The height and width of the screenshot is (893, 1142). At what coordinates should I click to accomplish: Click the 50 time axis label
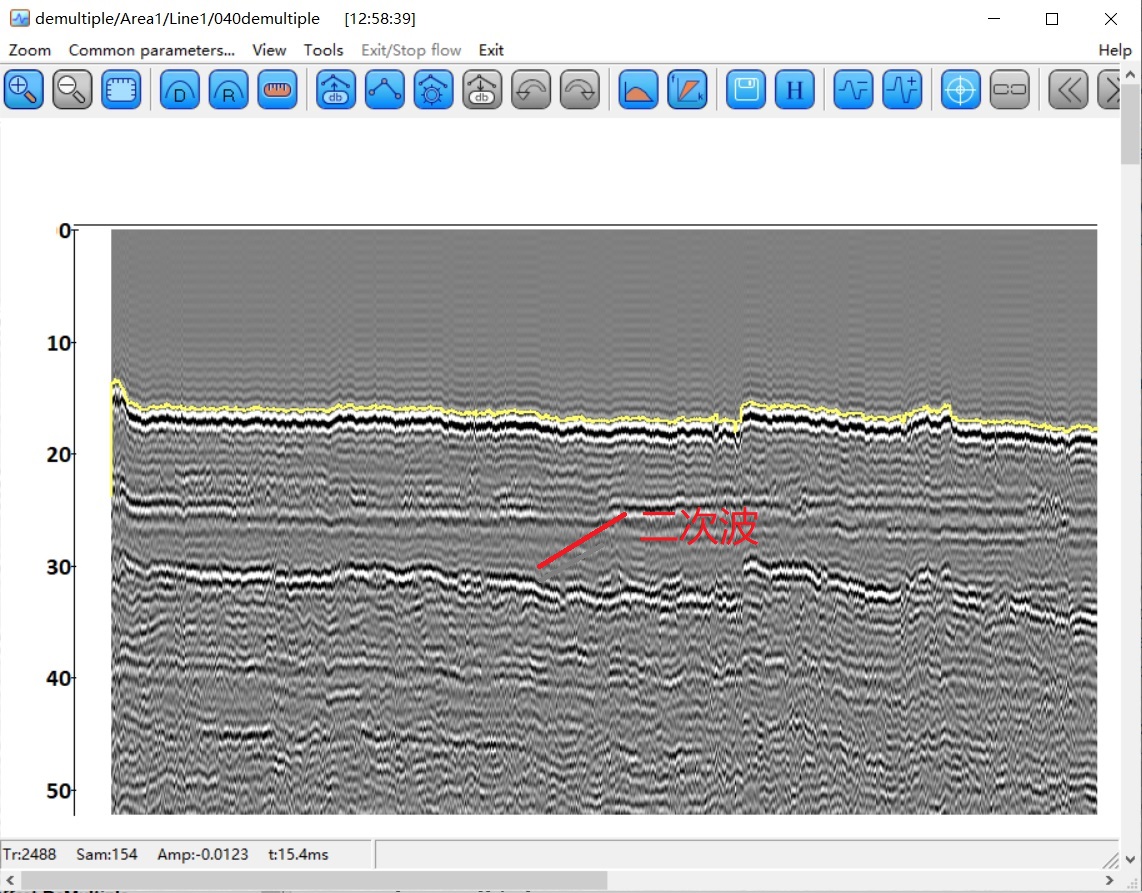[x=59, y=790]
